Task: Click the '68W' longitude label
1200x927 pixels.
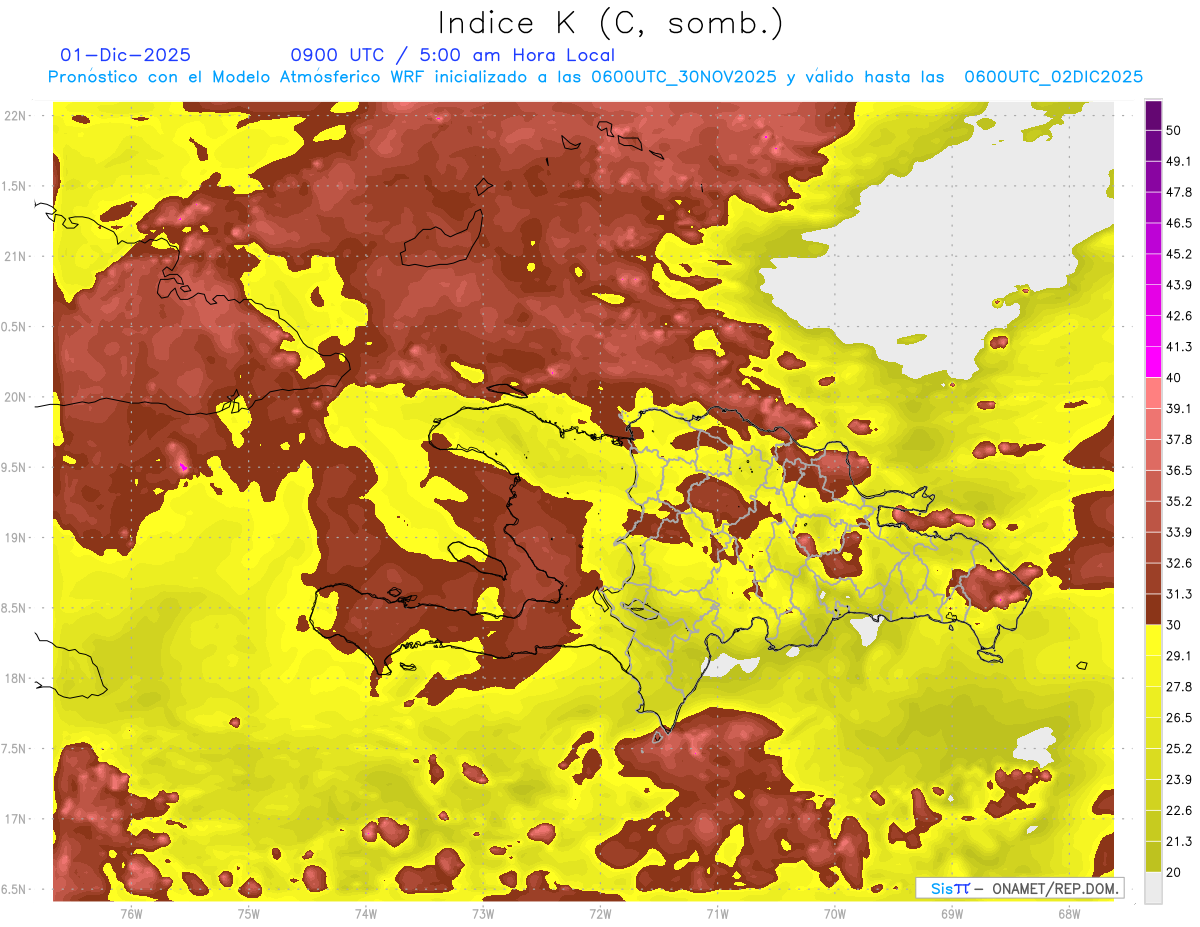Action: click(1068, 913)
